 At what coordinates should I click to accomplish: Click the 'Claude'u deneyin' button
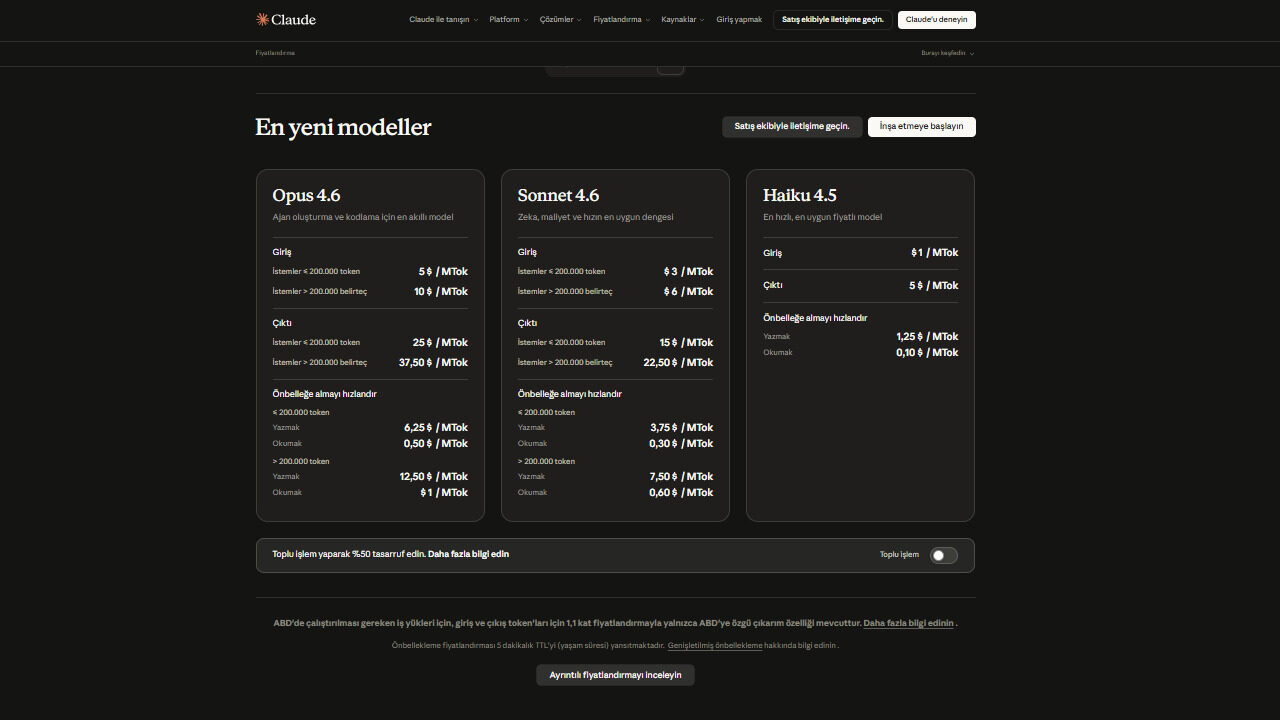(x=936, y=20)
